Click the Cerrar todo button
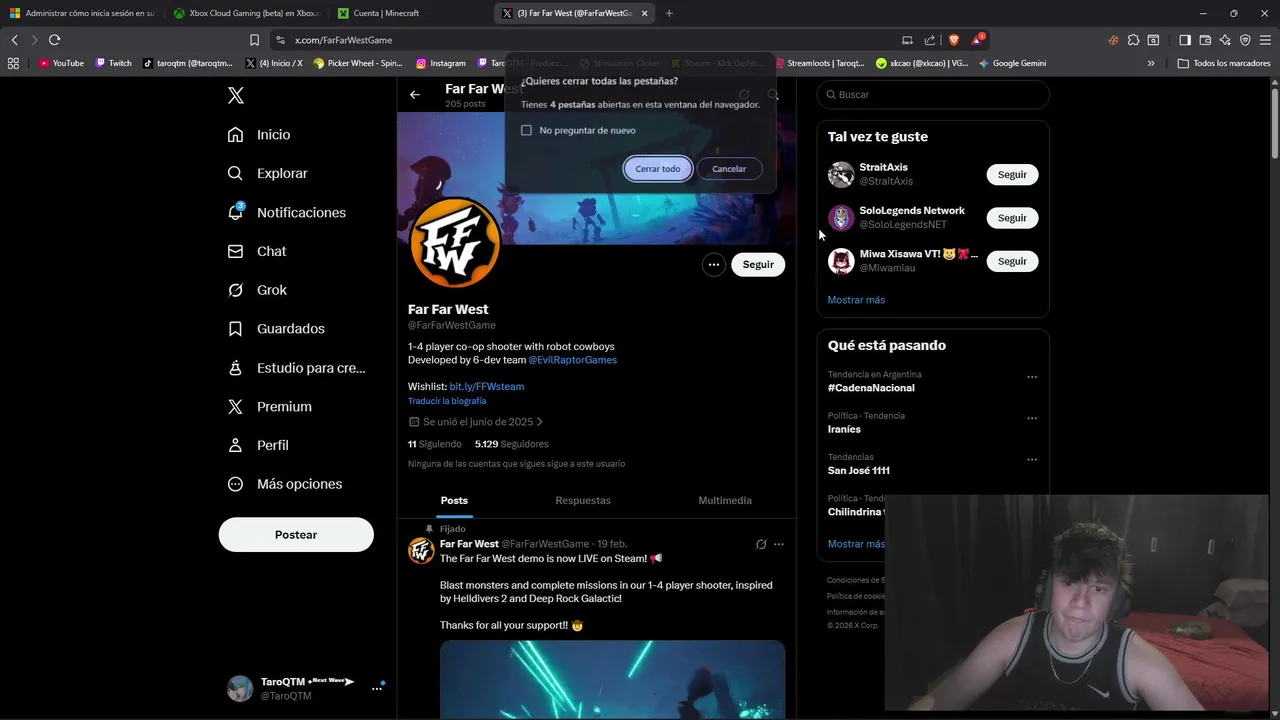Image resolution: width=1280 pixels, height=720 pixels. [658, 169]
